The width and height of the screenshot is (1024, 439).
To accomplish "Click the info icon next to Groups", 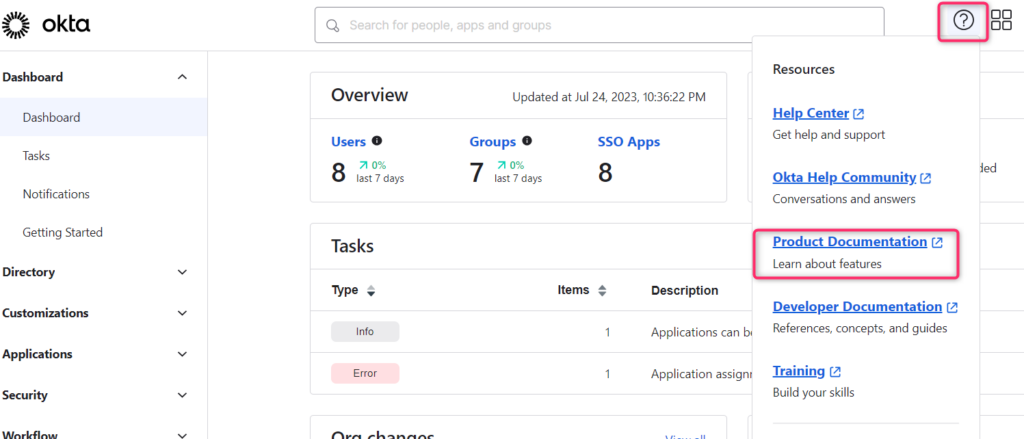I will pos(527,140).
